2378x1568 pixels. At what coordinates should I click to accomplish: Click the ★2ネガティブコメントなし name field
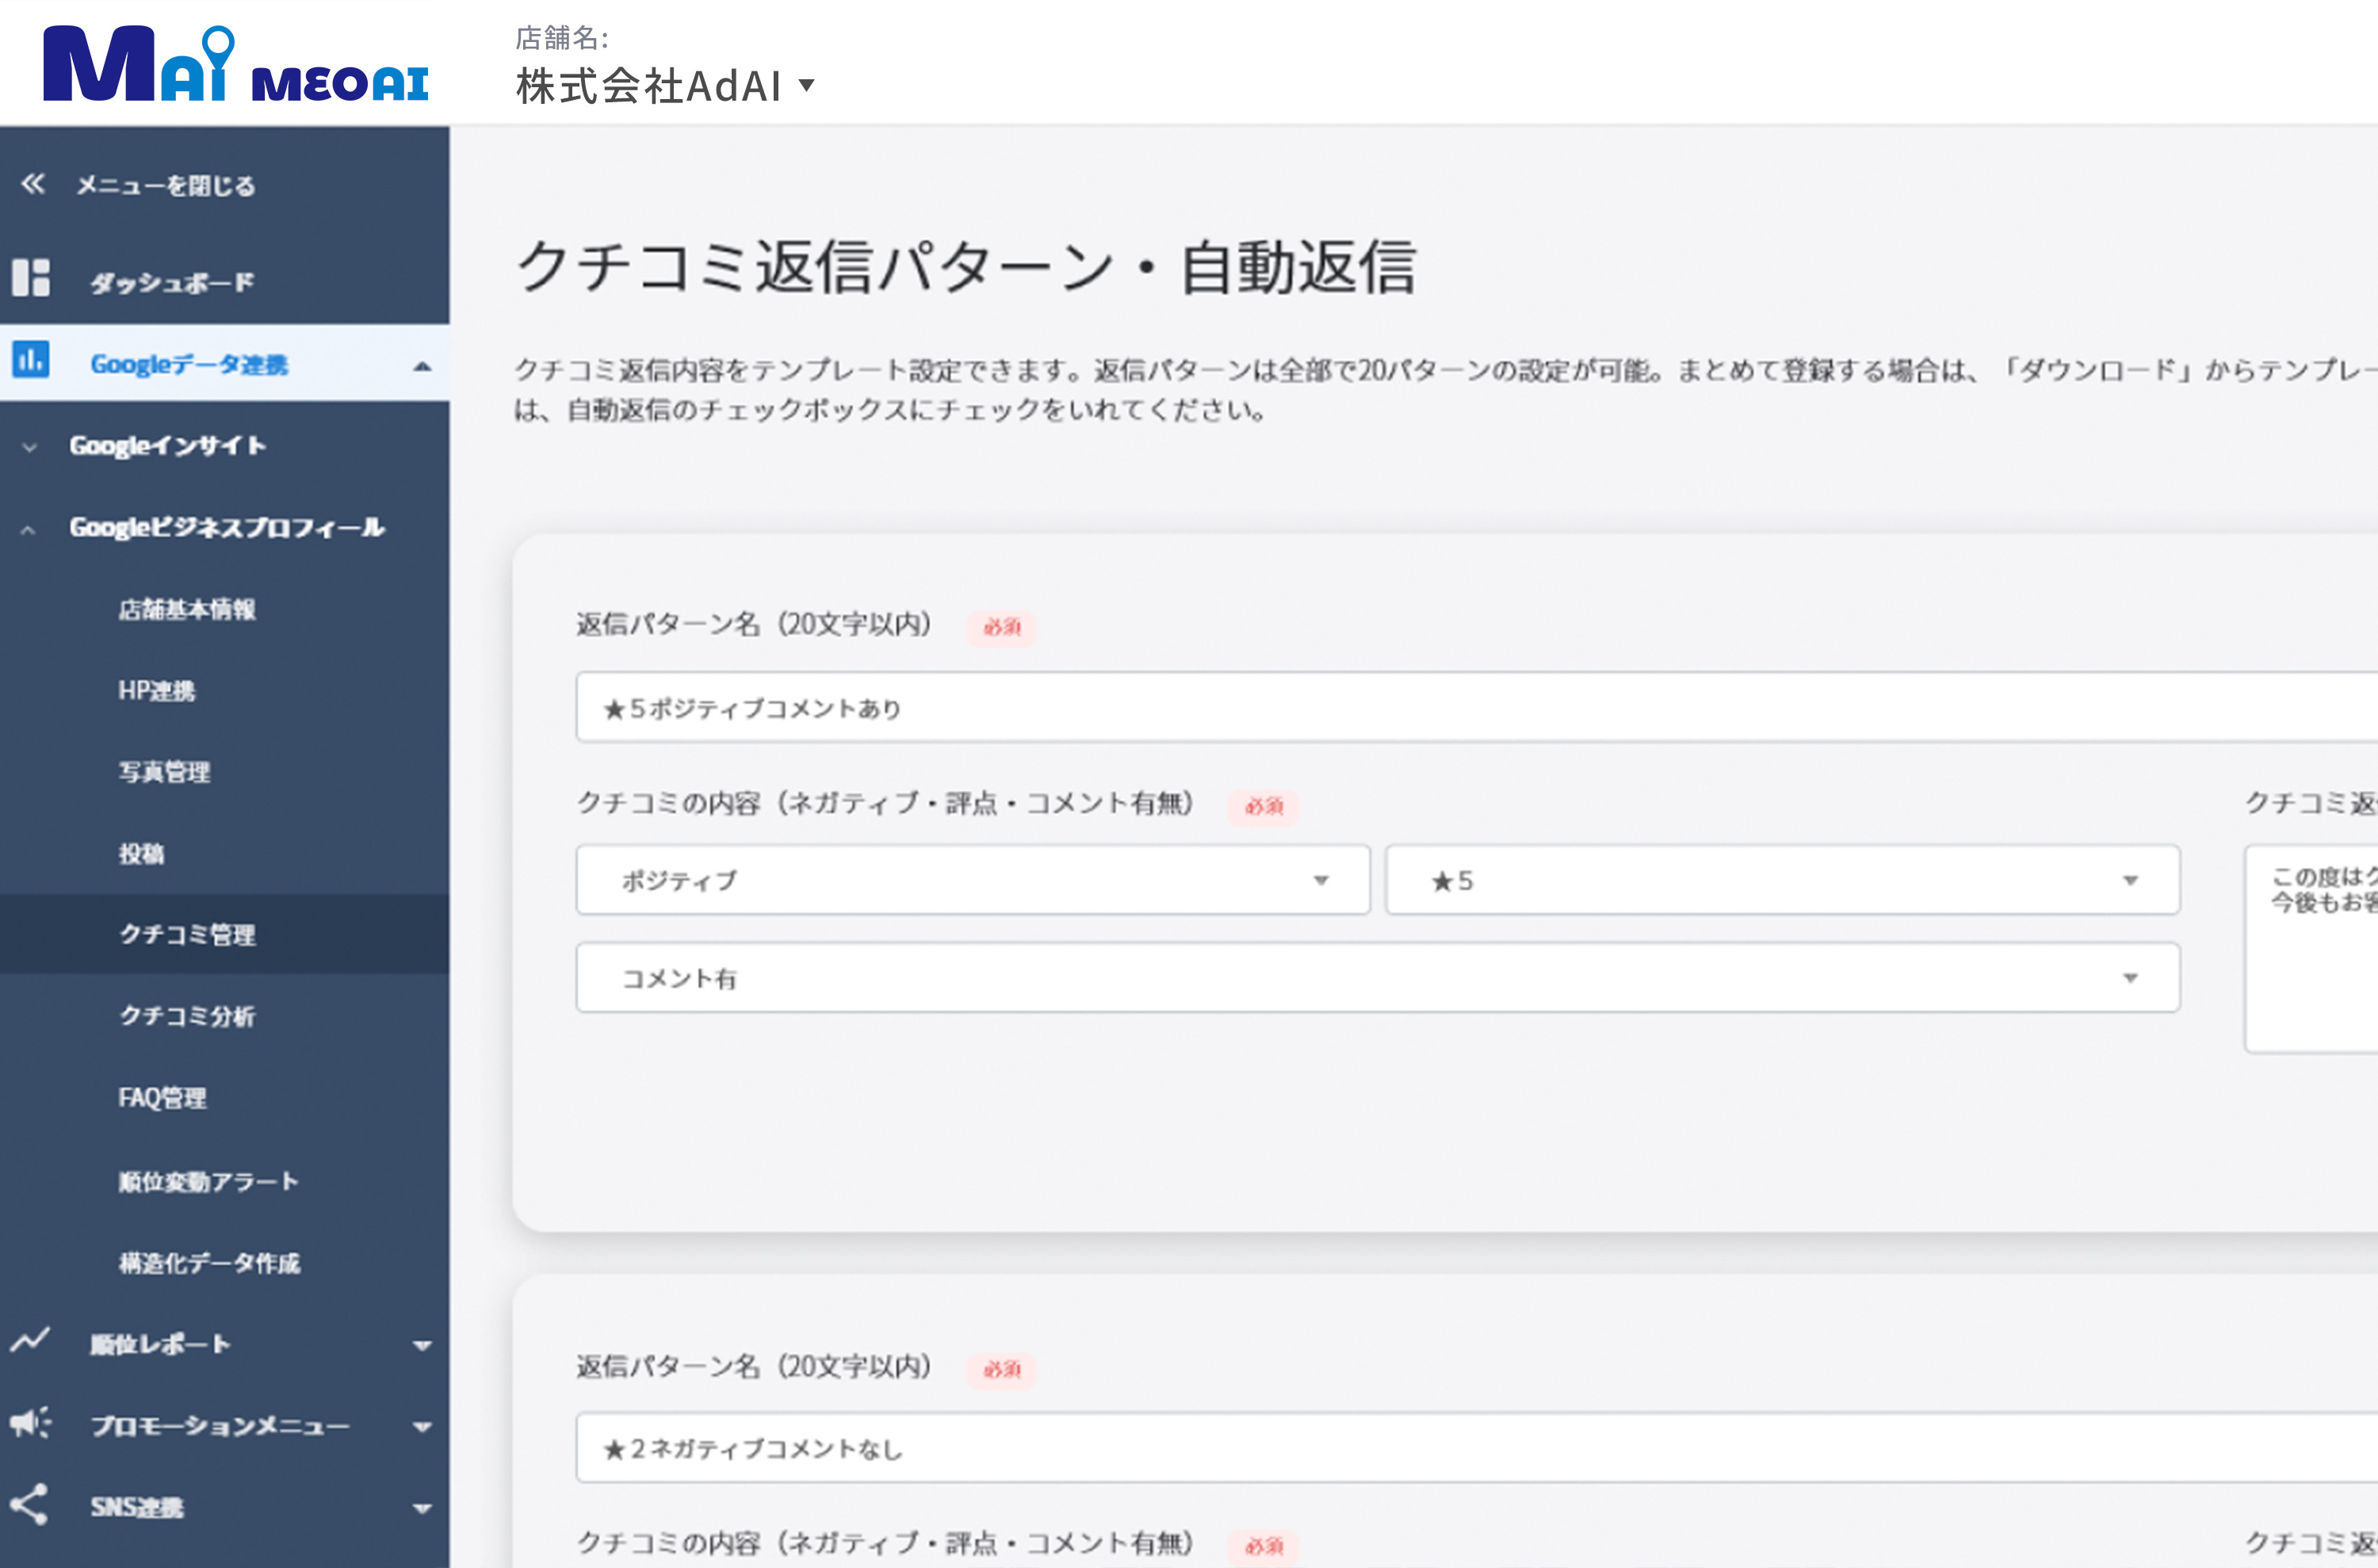[x=1477, y=1447]
